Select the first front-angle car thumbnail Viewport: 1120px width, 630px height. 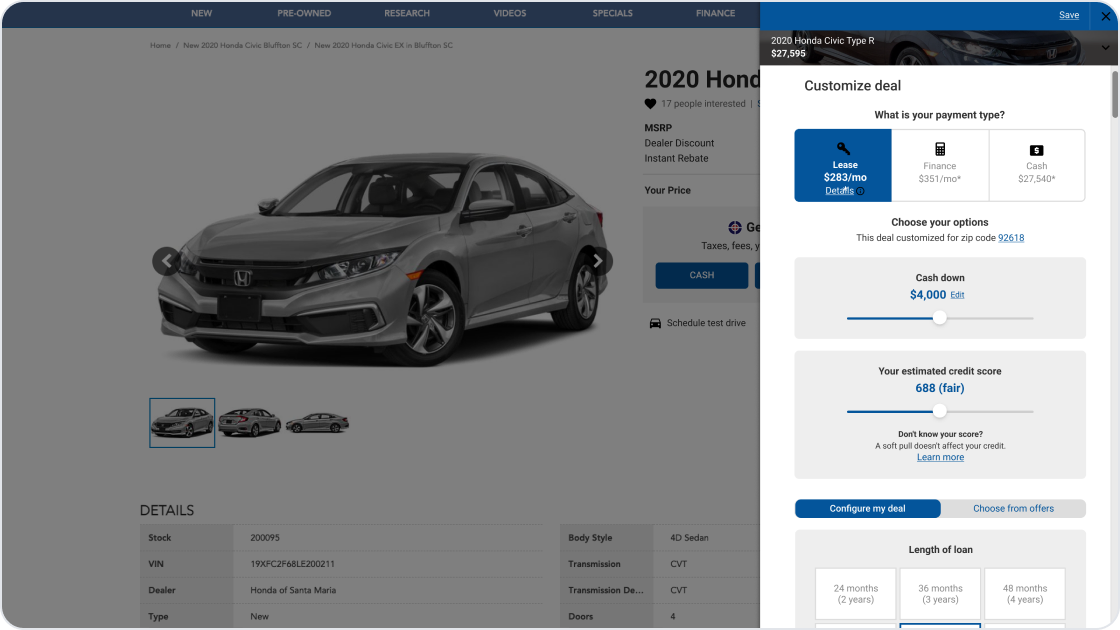coord(182,423)
